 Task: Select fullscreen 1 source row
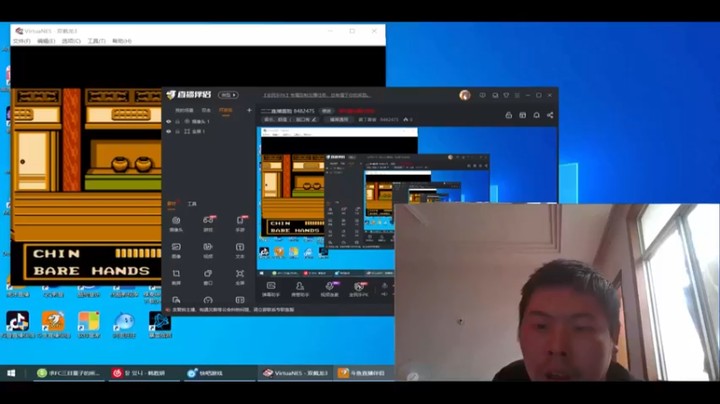tap(209, 132)
